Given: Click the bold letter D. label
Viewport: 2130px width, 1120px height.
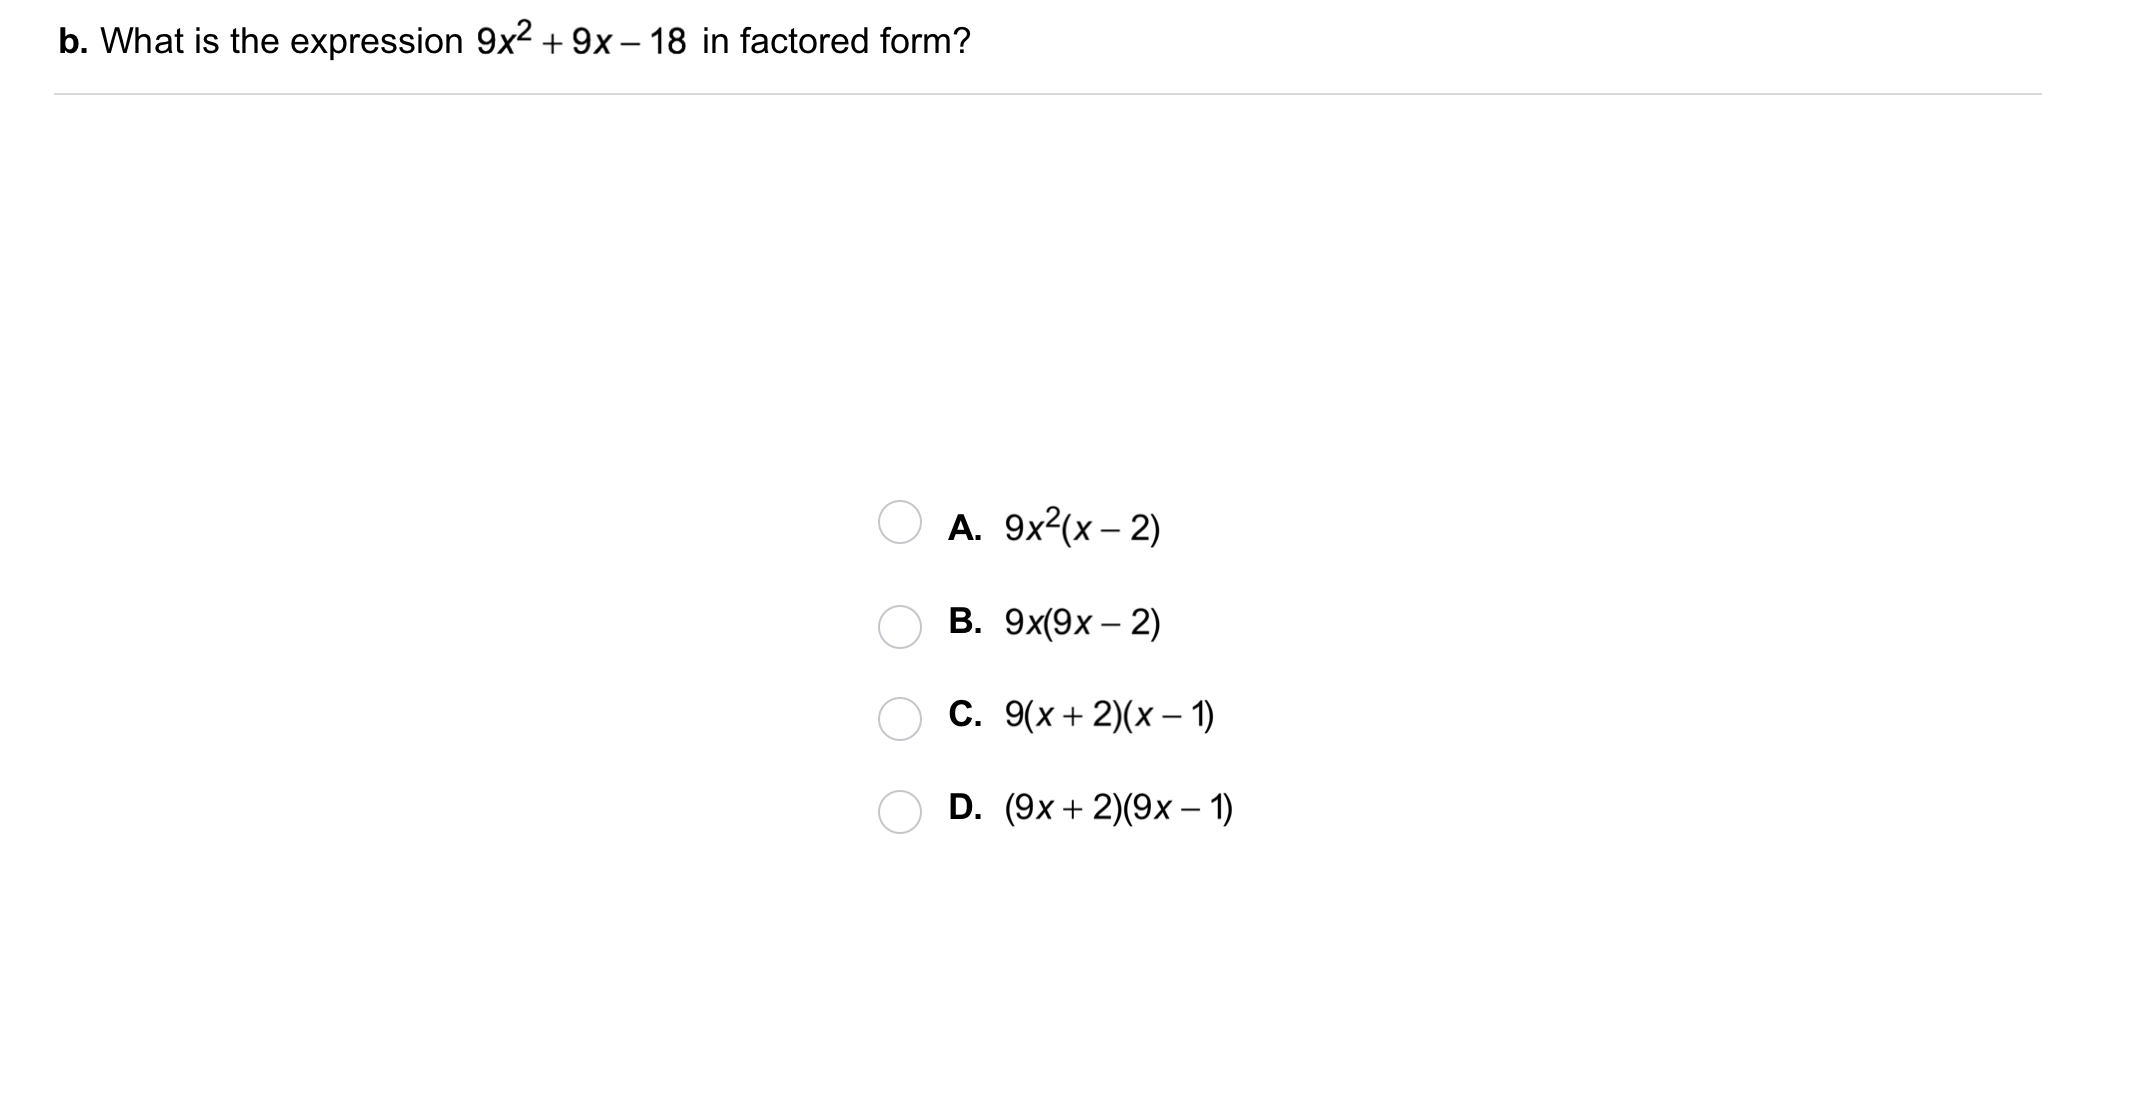Looking at the screenshot, I should (965, 807).
